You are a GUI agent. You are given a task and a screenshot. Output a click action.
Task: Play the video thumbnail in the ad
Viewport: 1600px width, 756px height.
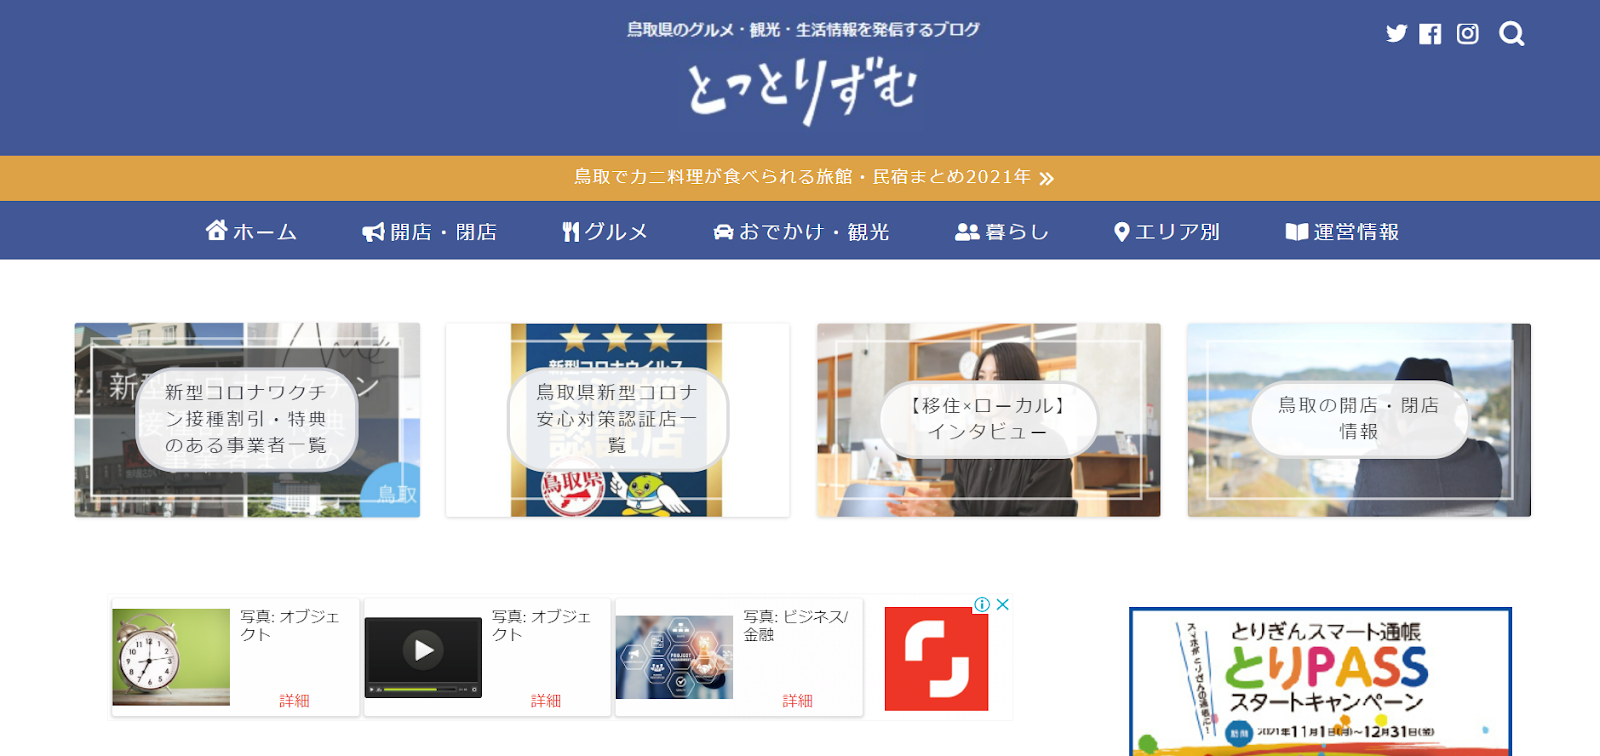[423, 651]
